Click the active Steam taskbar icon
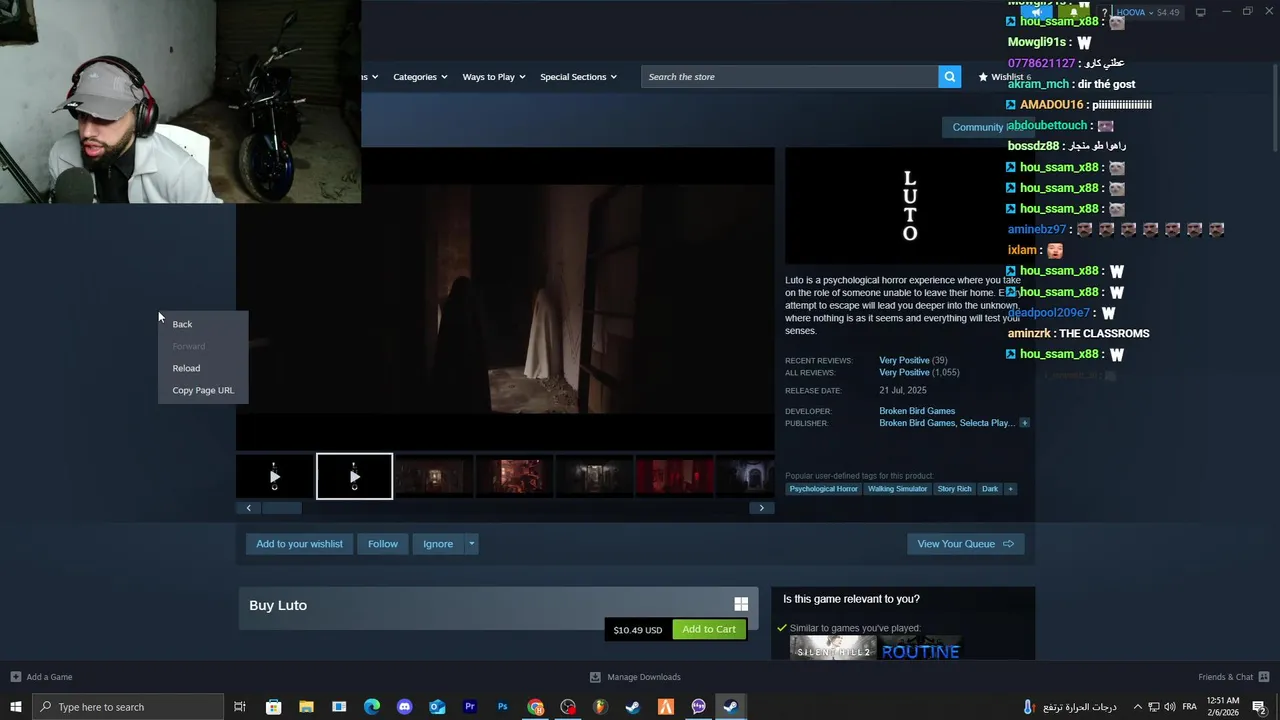This screenshot has height=720, width=1280. coord(731,707)
